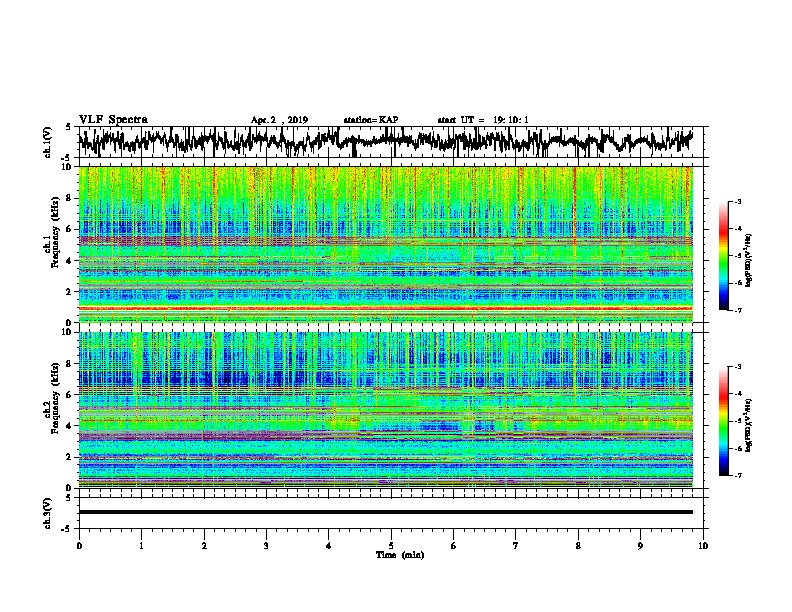Click the ch.1 colorbar '-3' label
Image resolution: width=792 pixels, height=612 pixels.
coord(738,202)
